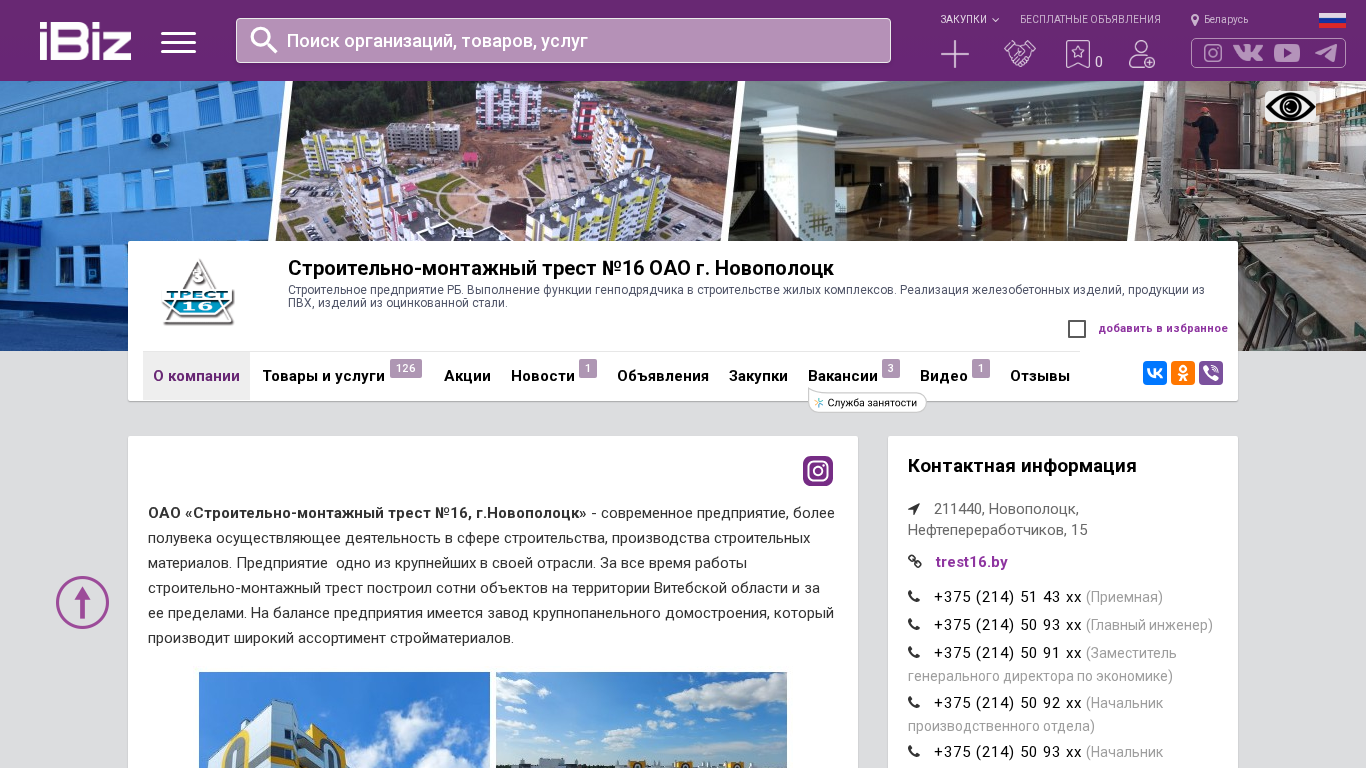Open the user registration profile icon
The image size is (1366, 768).
click(x=1142, y=54)
